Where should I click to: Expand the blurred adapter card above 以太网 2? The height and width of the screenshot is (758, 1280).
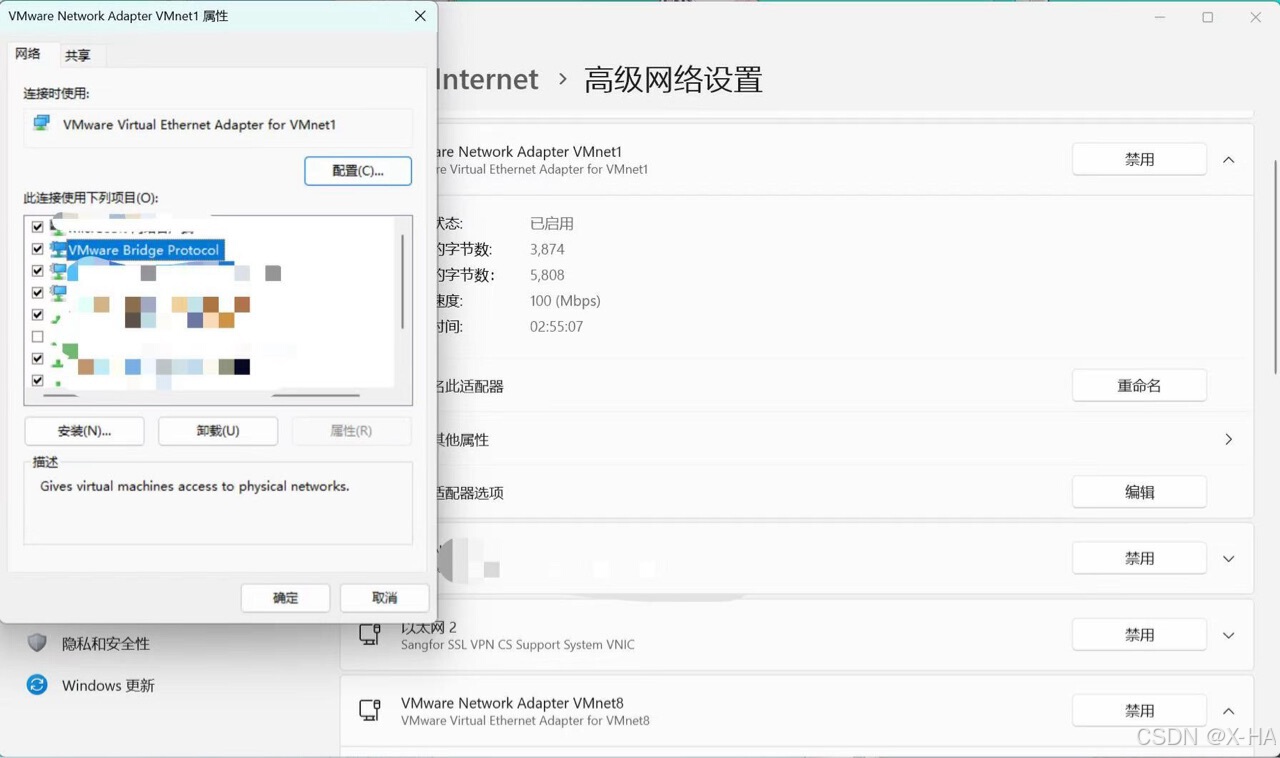pos(1229,559)
